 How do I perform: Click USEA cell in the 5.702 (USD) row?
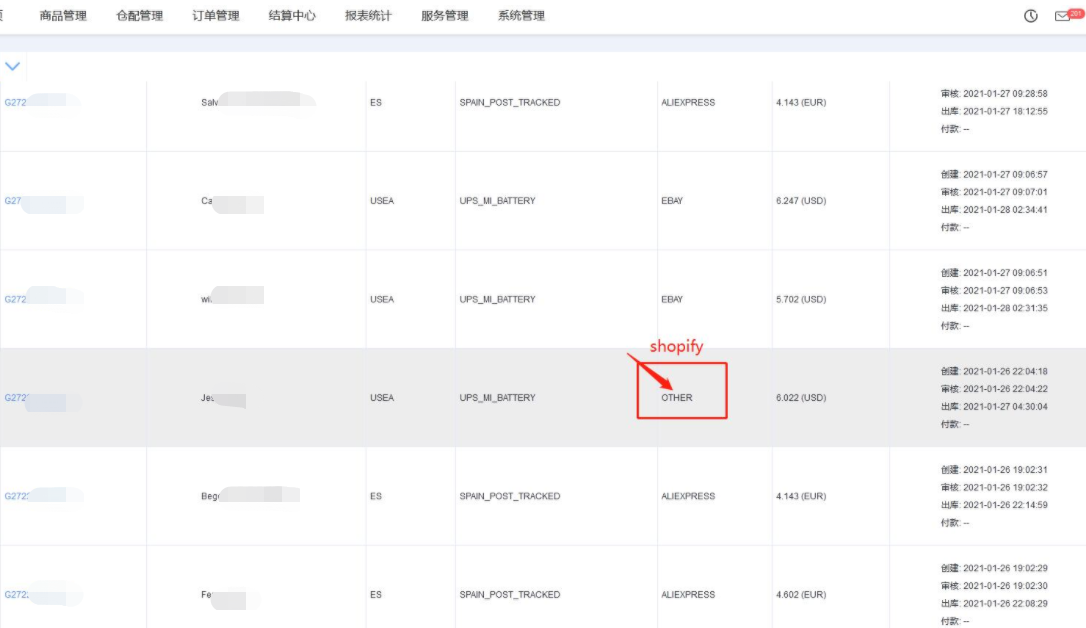tap(382, 299)
